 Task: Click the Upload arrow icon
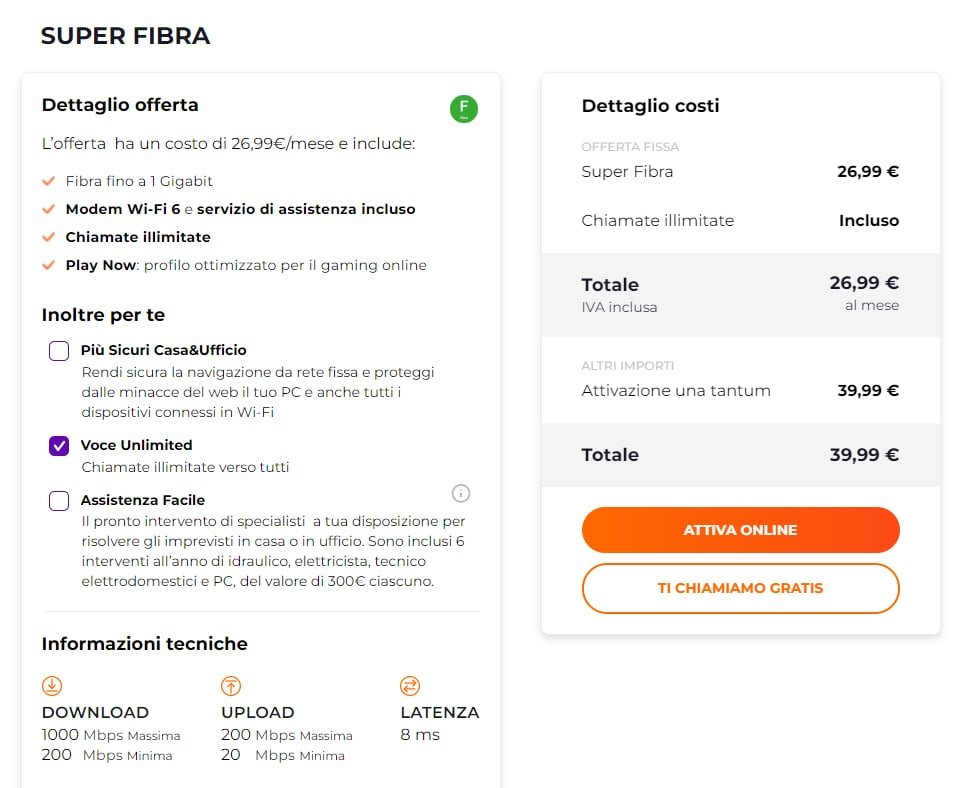tap(231, 686)
